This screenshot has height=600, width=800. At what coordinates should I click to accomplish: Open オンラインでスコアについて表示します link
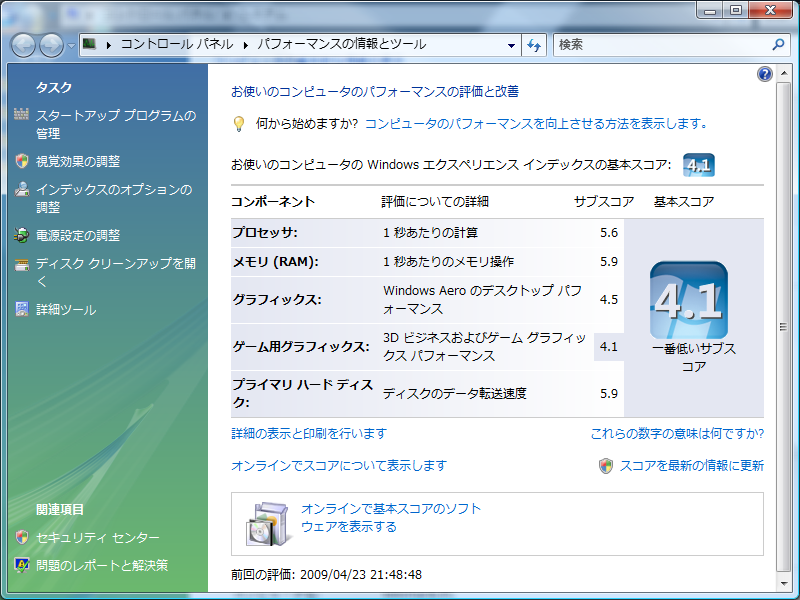[x=339, y=465]
